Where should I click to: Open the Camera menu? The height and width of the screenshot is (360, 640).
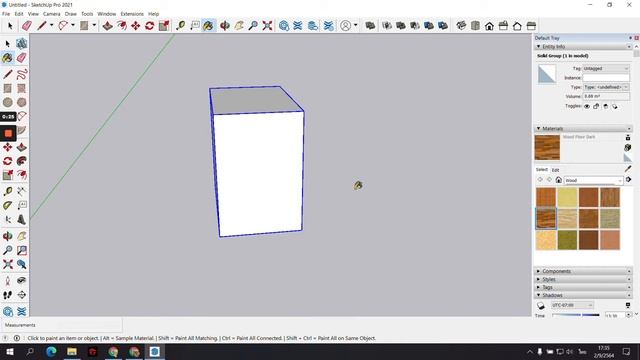(51, 14)
